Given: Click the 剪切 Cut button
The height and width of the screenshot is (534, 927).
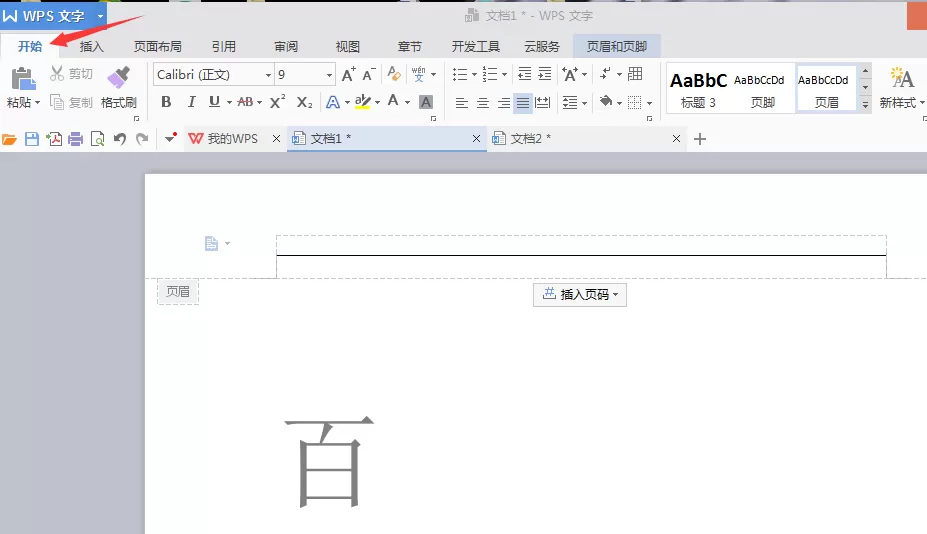Looking at the screenshot, I should [x=72, y=74].
